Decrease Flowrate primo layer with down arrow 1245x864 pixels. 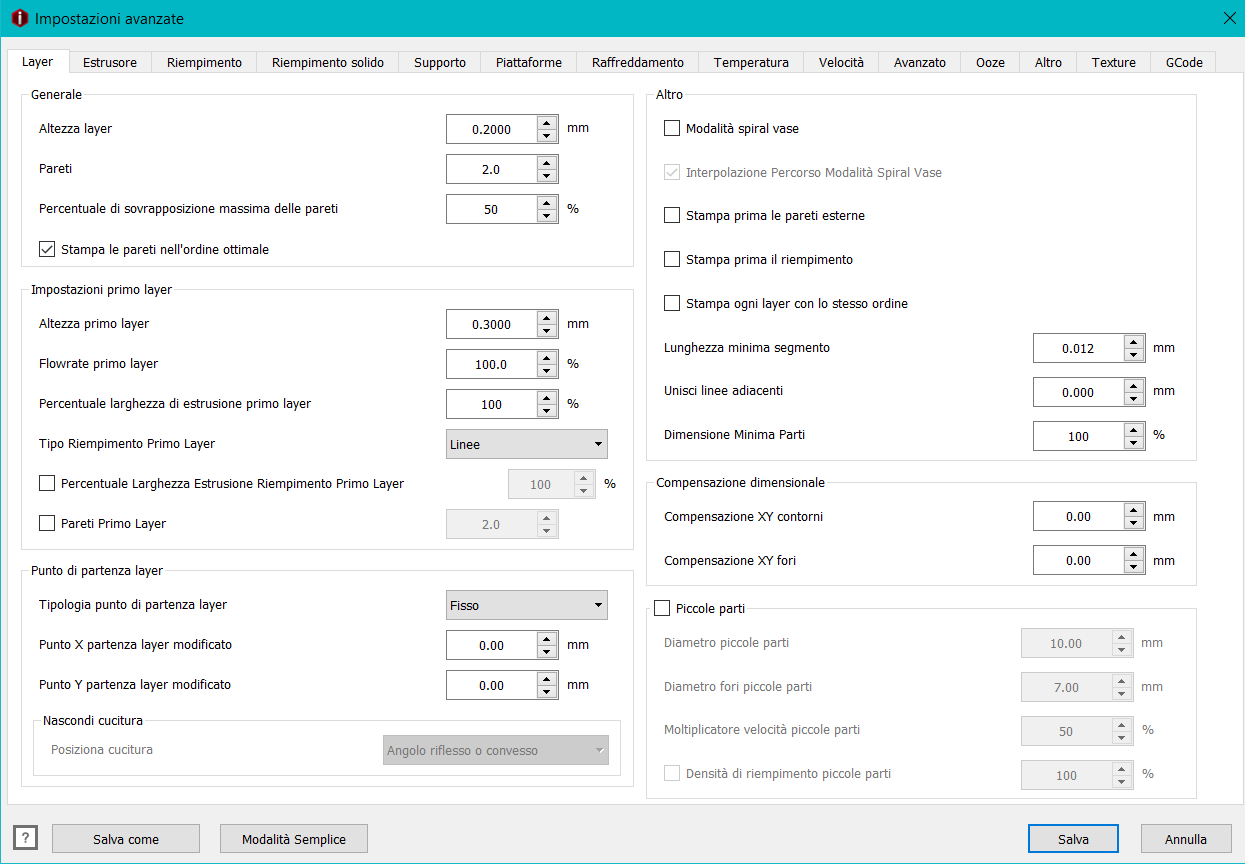click(x=546, y=371)
